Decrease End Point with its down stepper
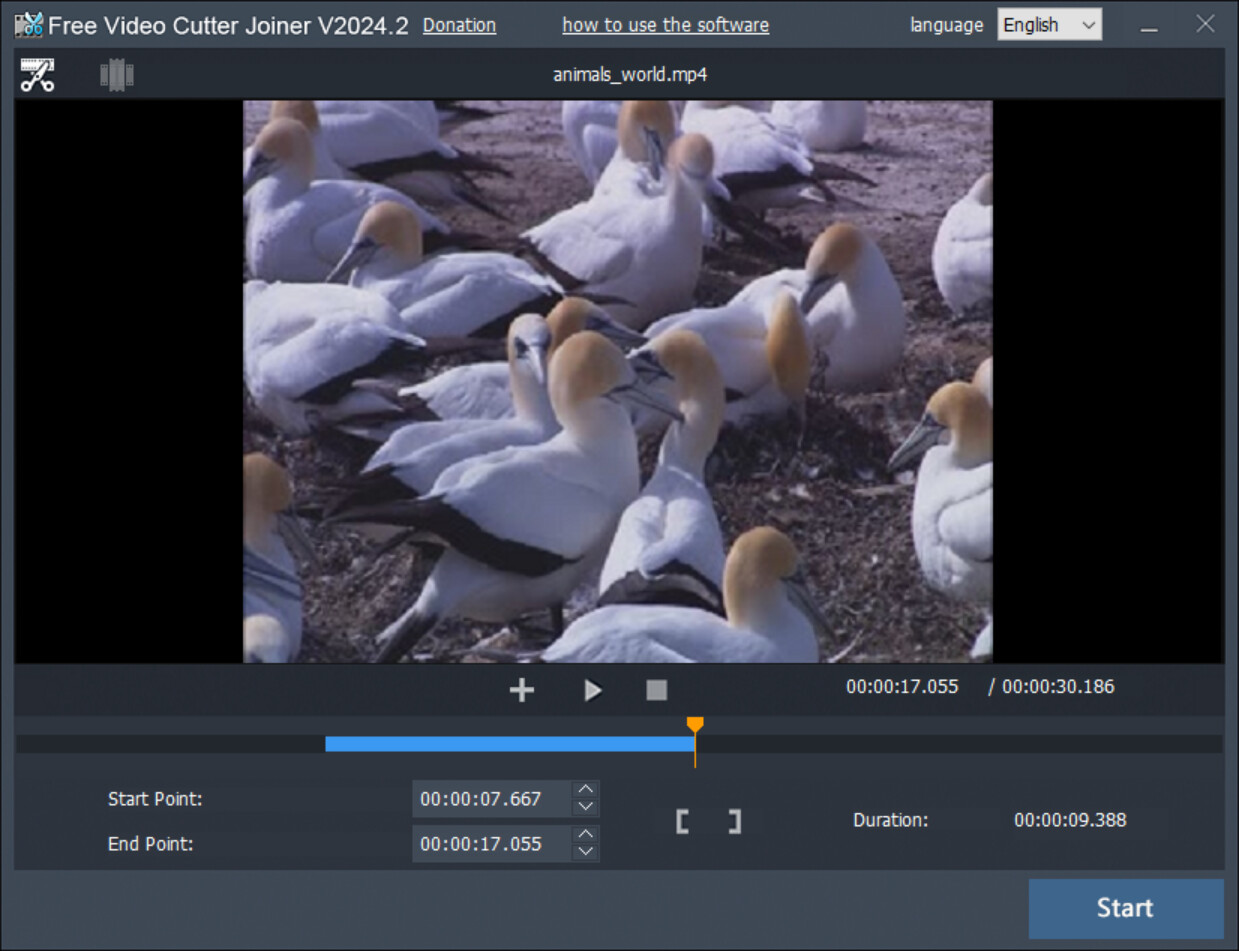 (x=587, y=851)
